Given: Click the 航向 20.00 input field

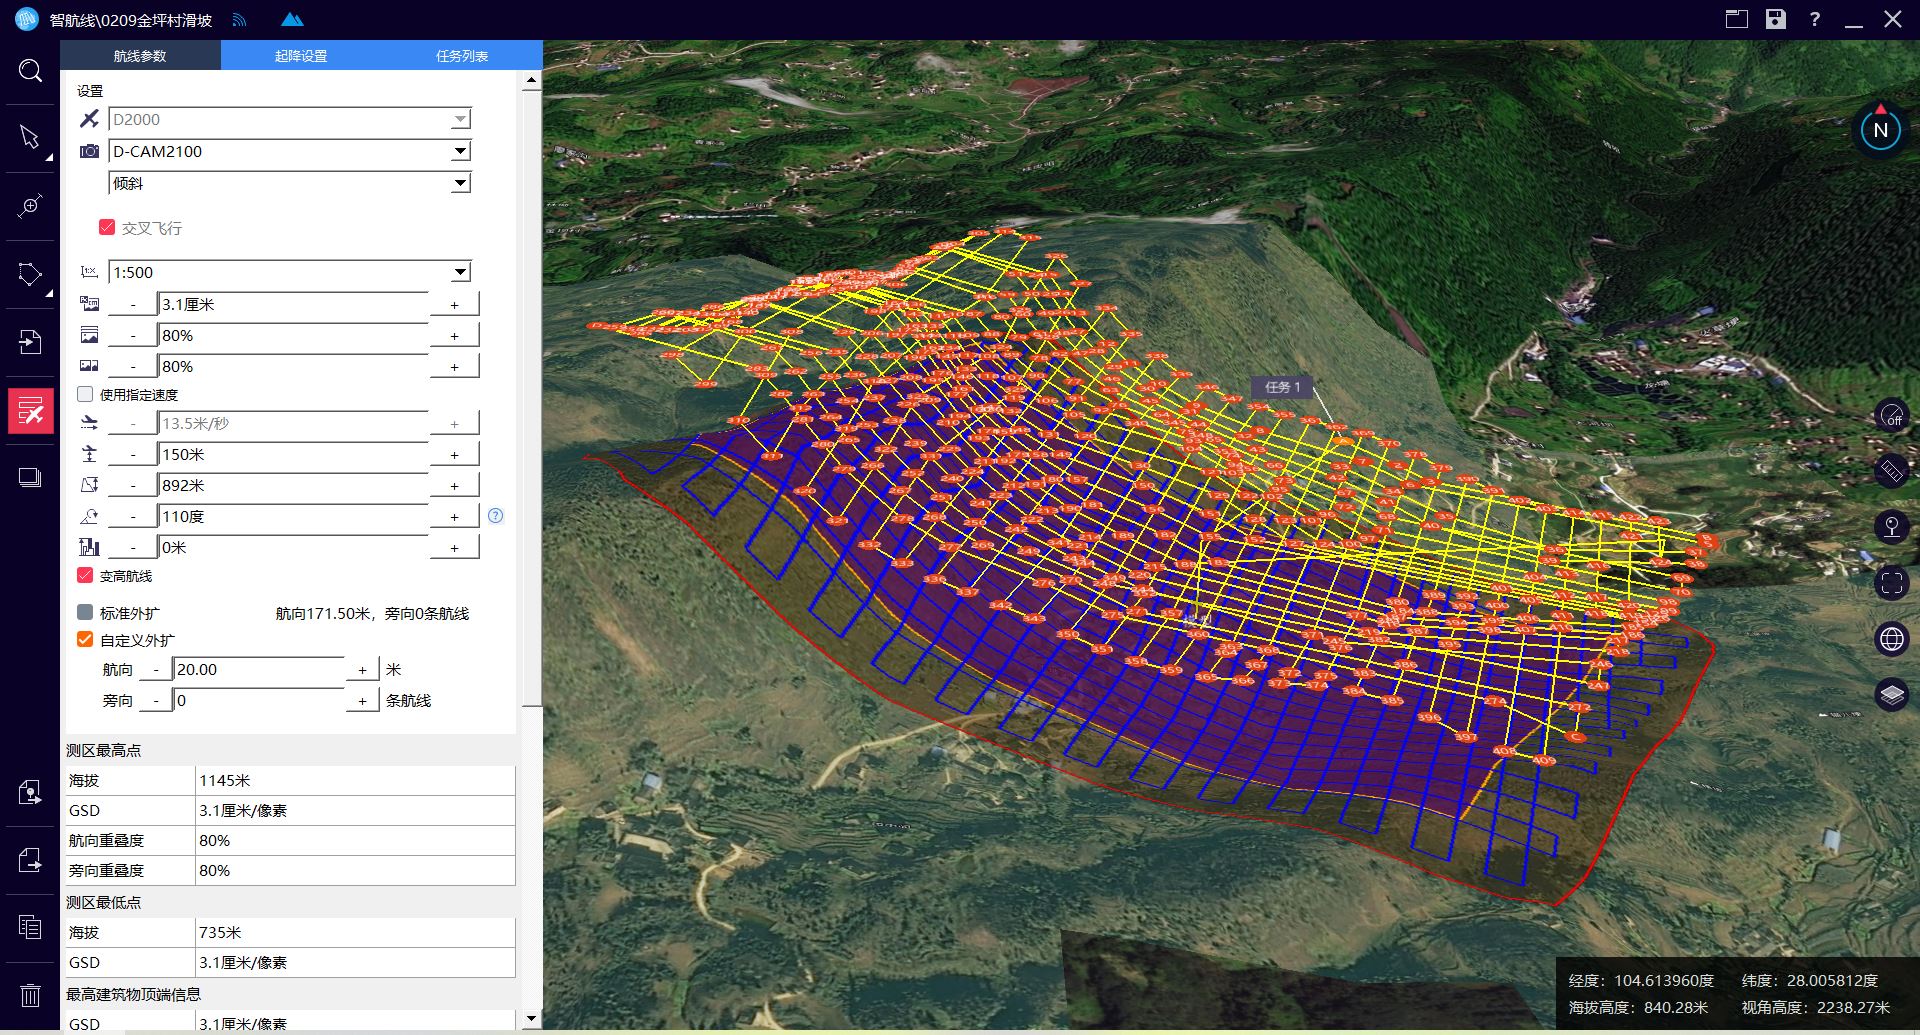Looking at the screenshot, I should 258,670.
